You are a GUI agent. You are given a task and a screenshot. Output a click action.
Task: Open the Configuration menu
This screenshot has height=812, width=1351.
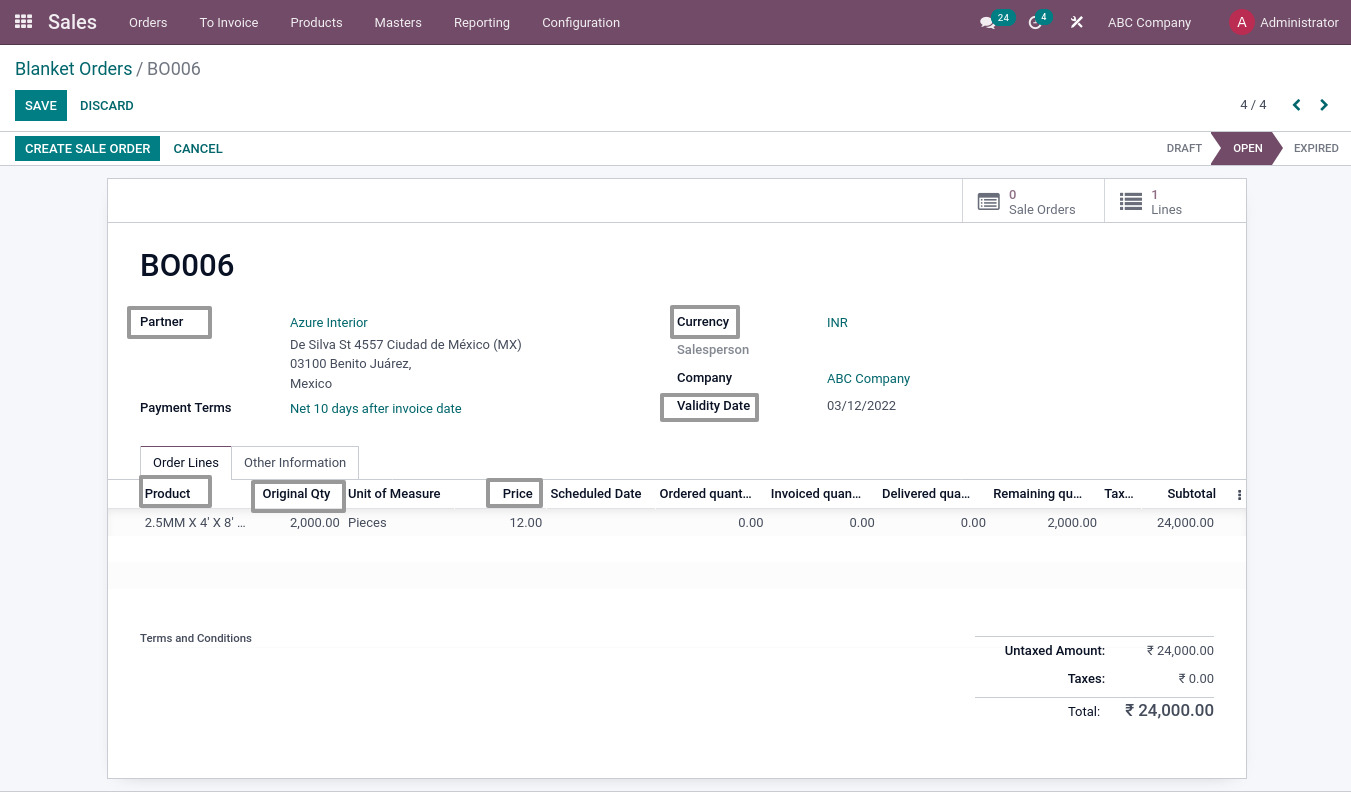581,22
